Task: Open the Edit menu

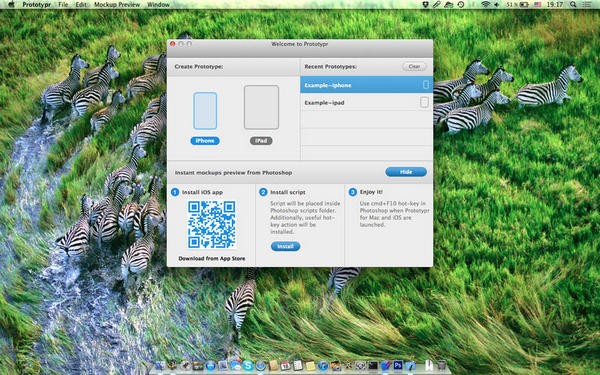Action: tap(81, 5)
